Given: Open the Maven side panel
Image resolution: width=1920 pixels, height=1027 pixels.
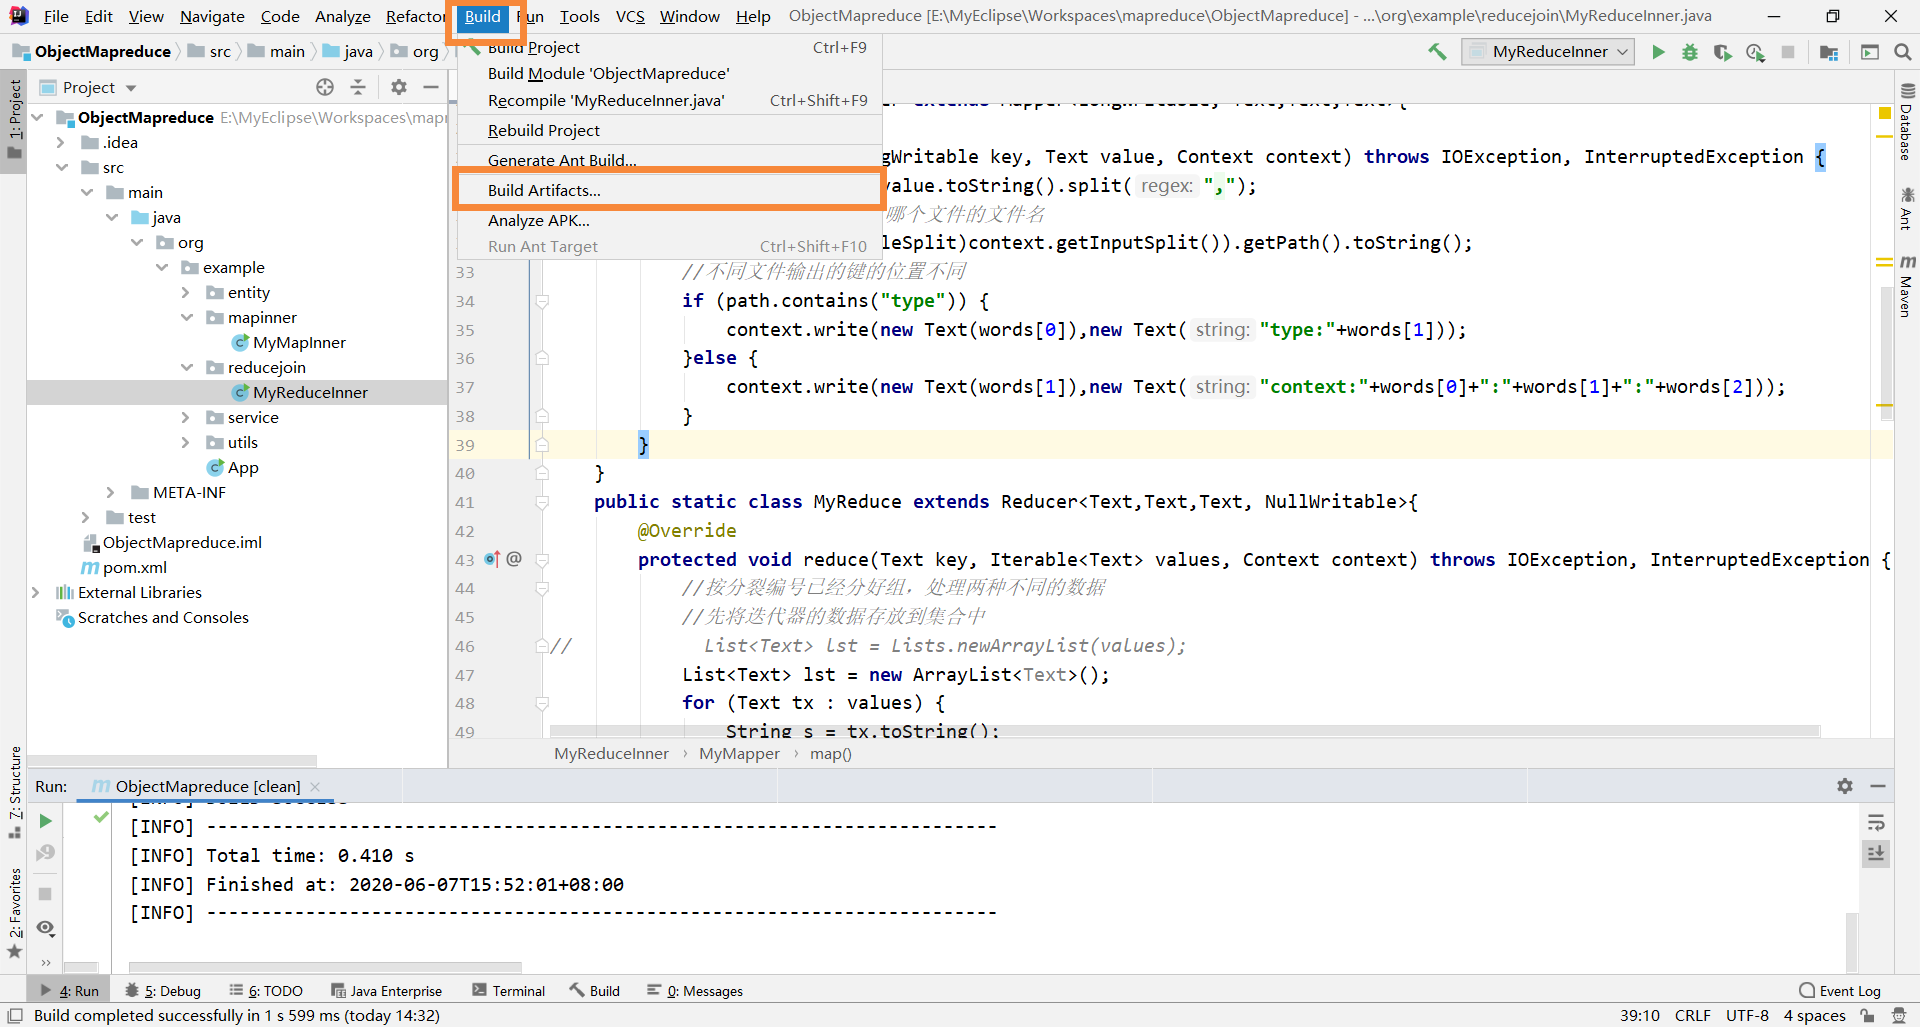Looking at the screenshot, I should [x=1907, y=286].
